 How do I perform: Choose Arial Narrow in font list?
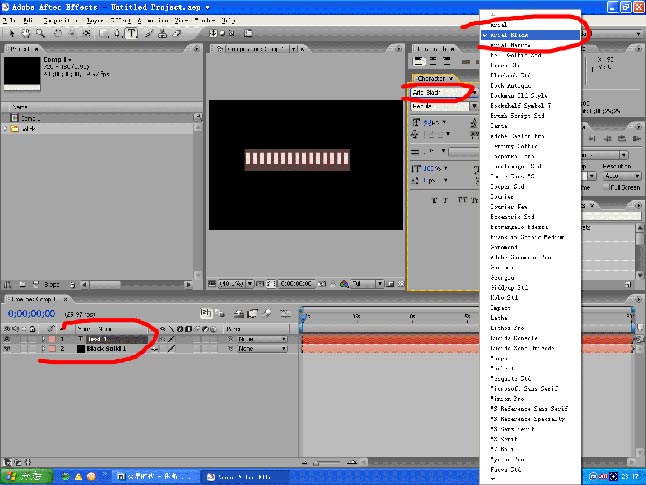pyautogui.click(x=530, y=45)
